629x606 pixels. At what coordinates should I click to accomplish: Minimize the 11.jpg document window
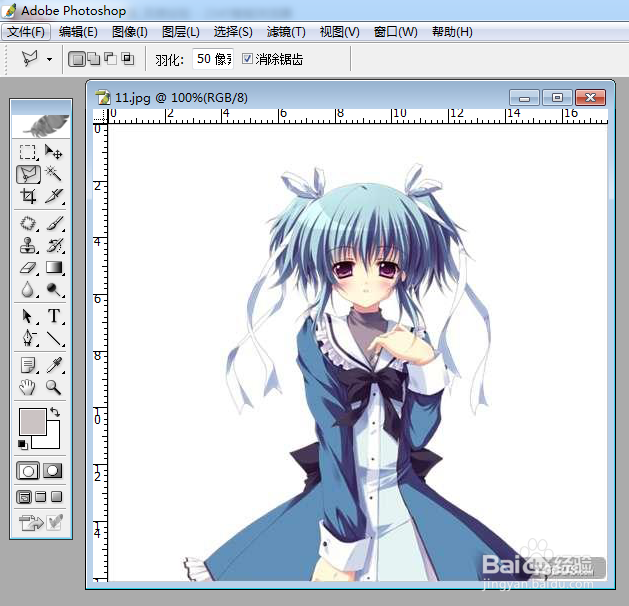524,97
